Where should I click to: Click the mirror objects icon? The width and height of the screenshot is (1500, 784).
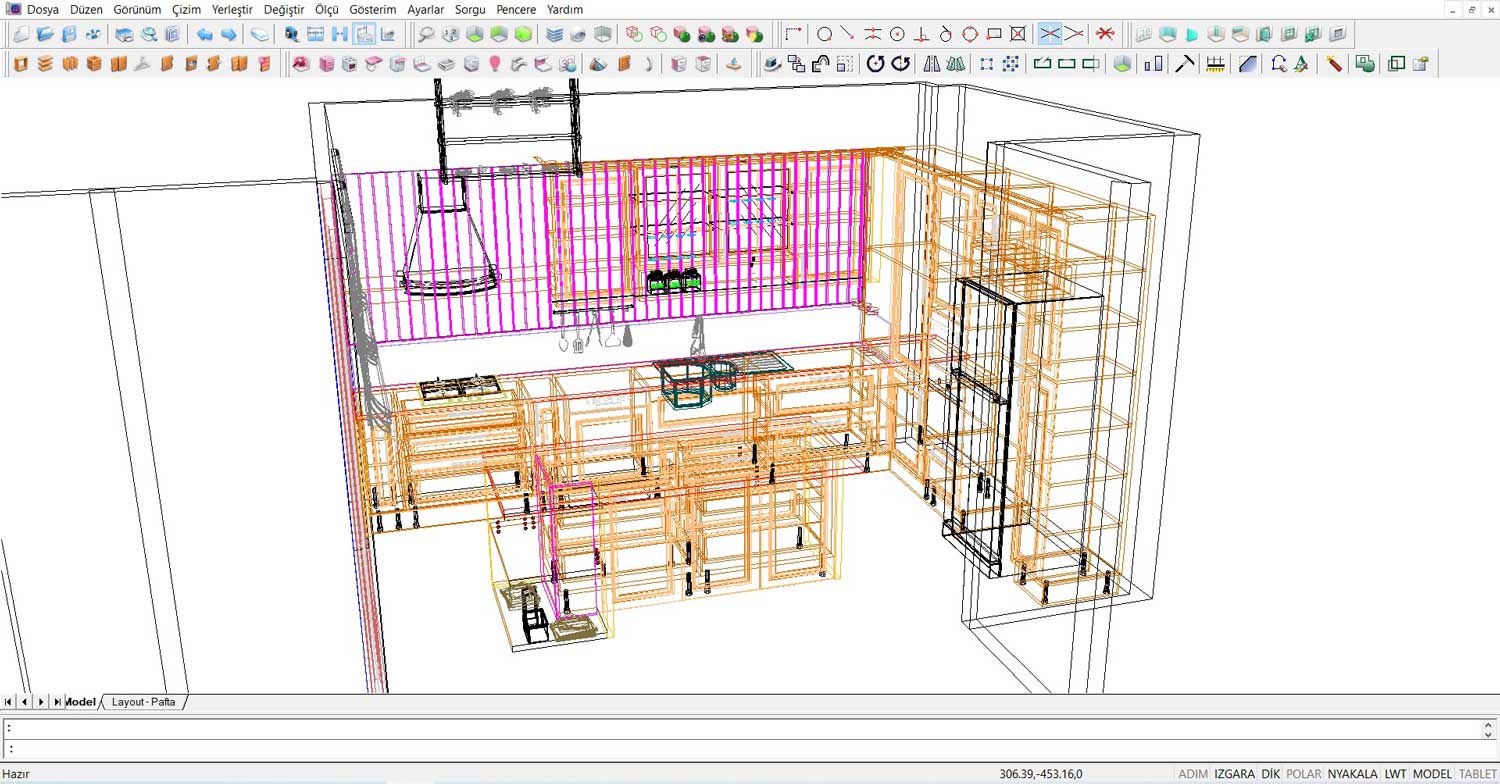click(932, 64)
